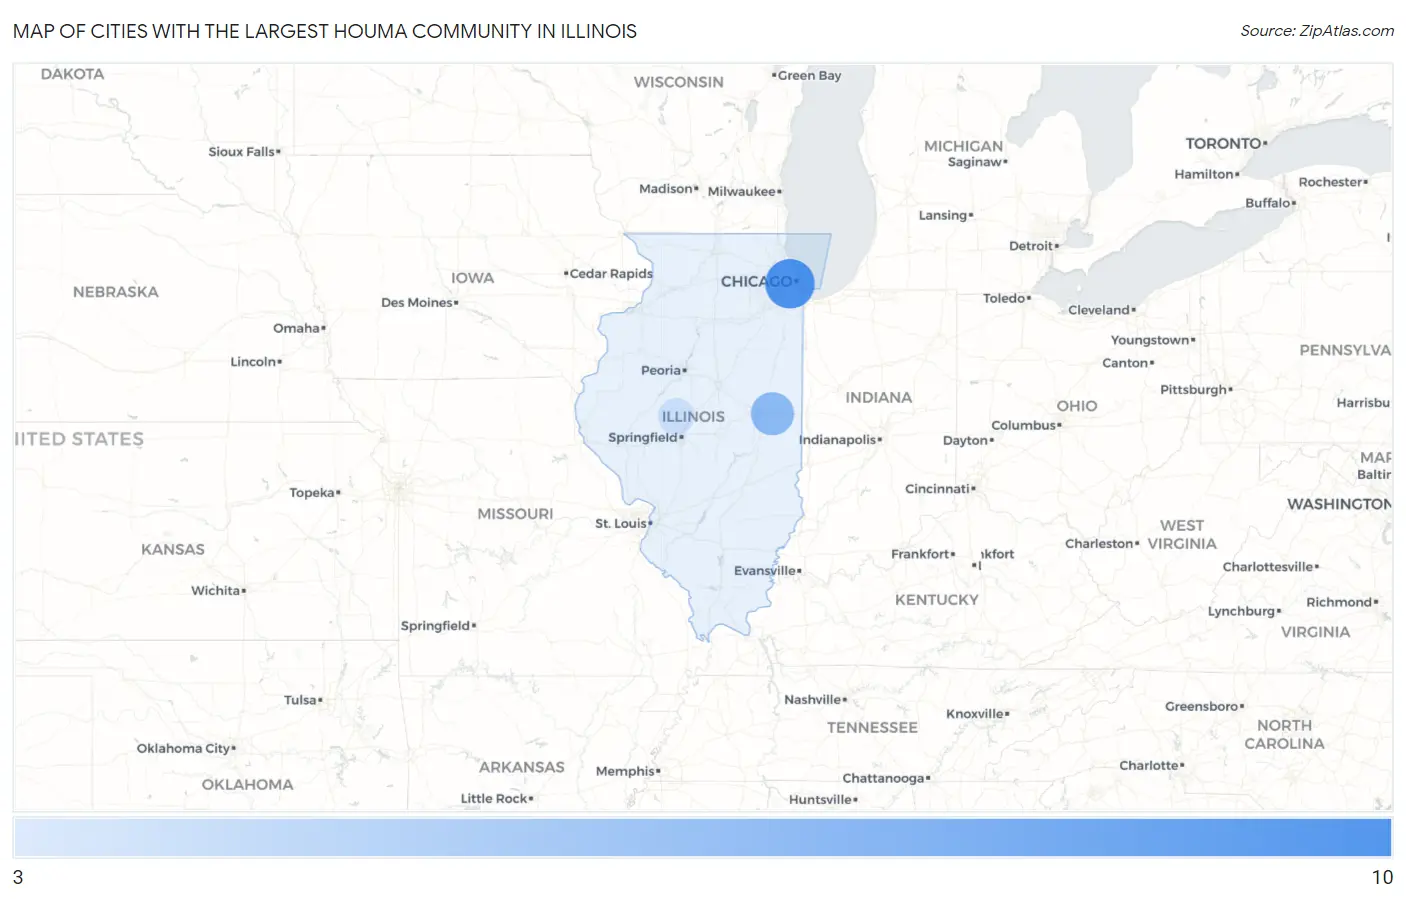
Task: Click the Des Moines label
Action: [419, 302]
